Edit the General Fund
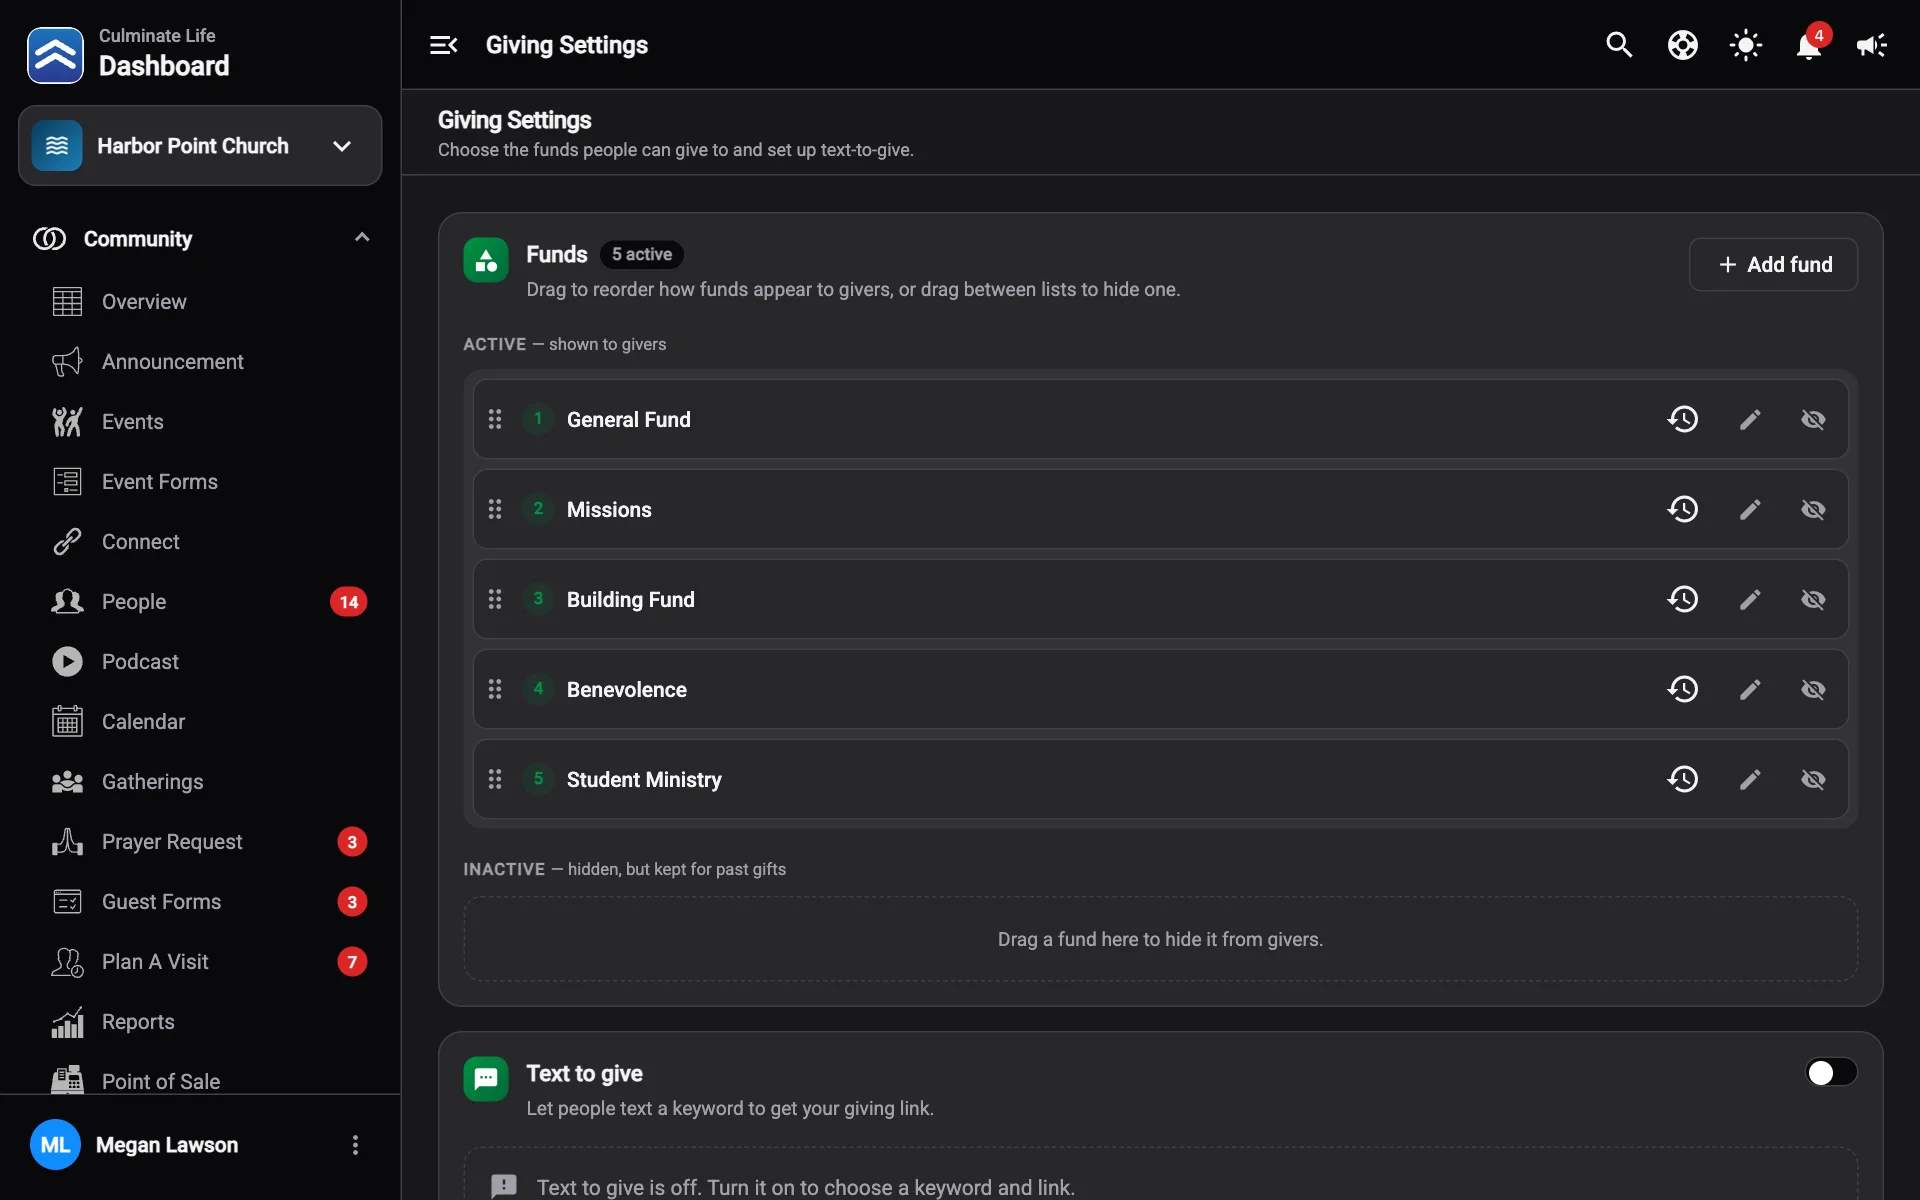The image size is (1920, 1200). click(1750, 419)
